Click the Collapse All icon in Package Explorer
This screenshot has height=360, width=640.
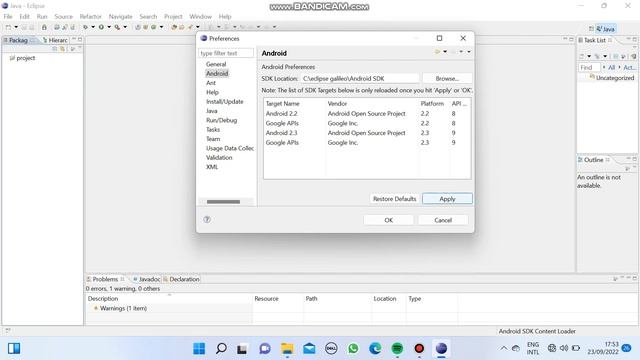pos(55,49)
